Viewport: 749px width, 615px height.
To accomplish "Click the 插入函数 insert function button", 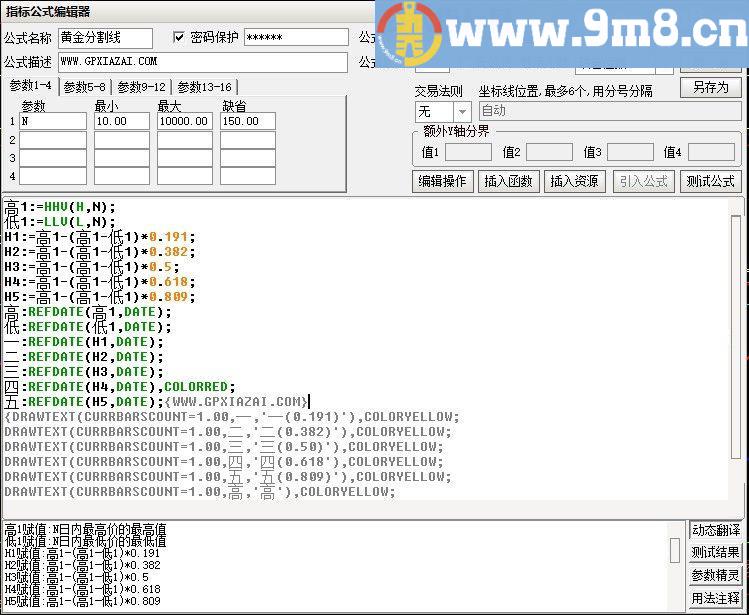I will [509, 181].
